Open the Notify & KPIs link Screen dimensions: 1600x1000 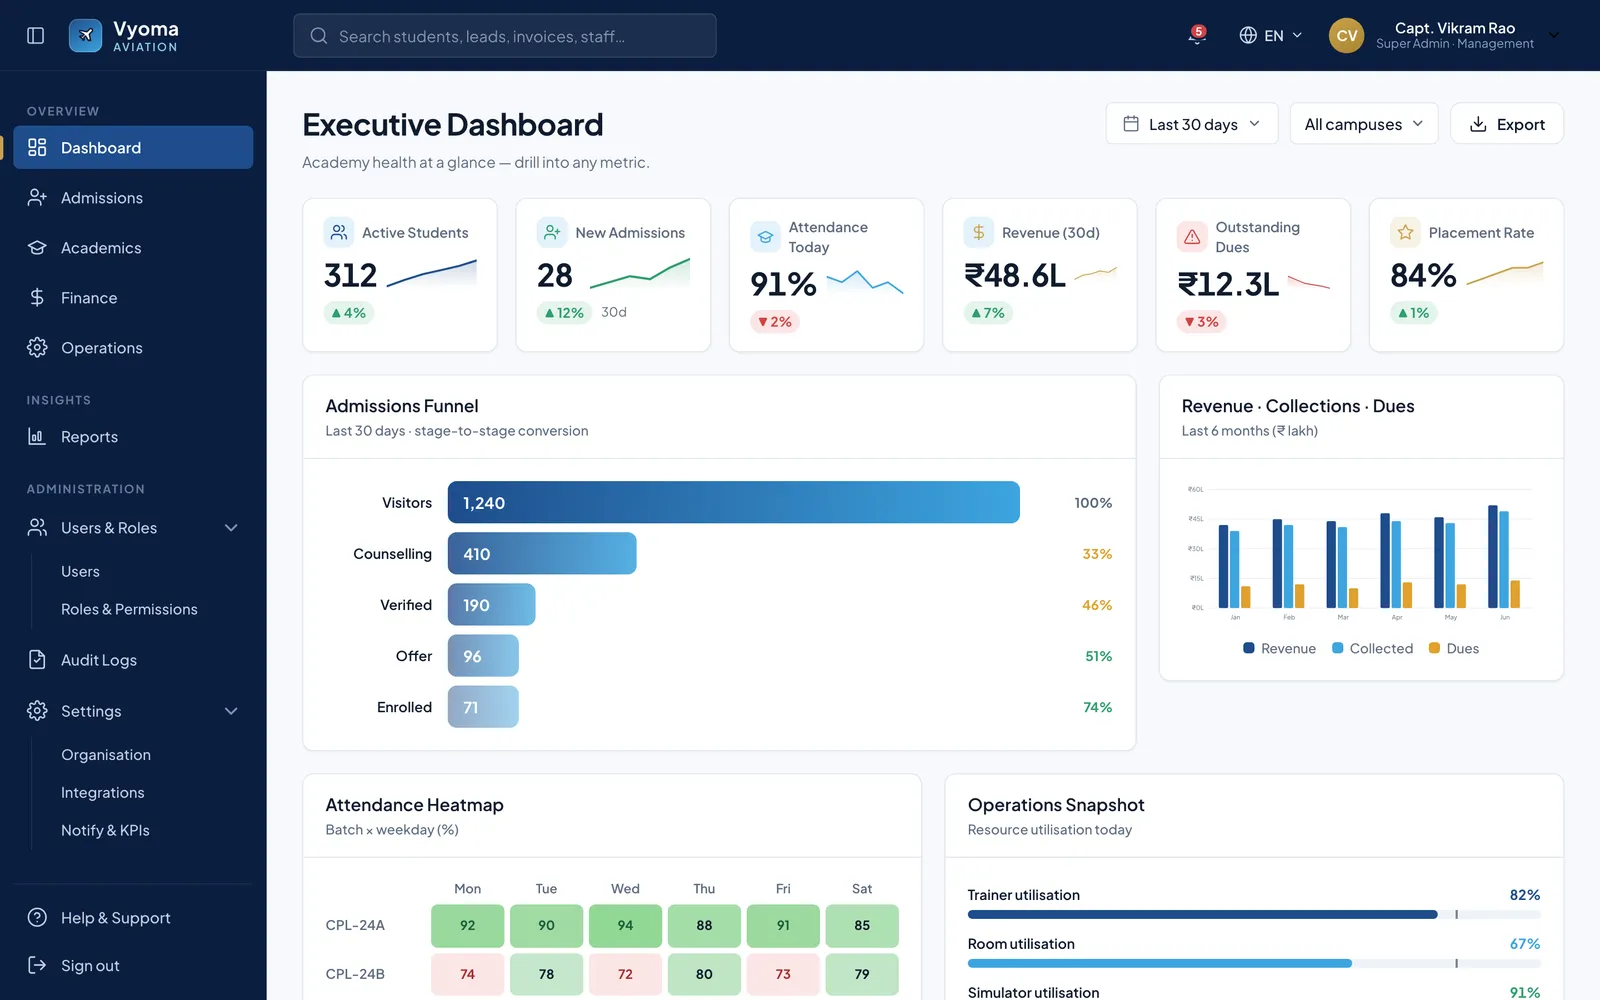[105, 831]
